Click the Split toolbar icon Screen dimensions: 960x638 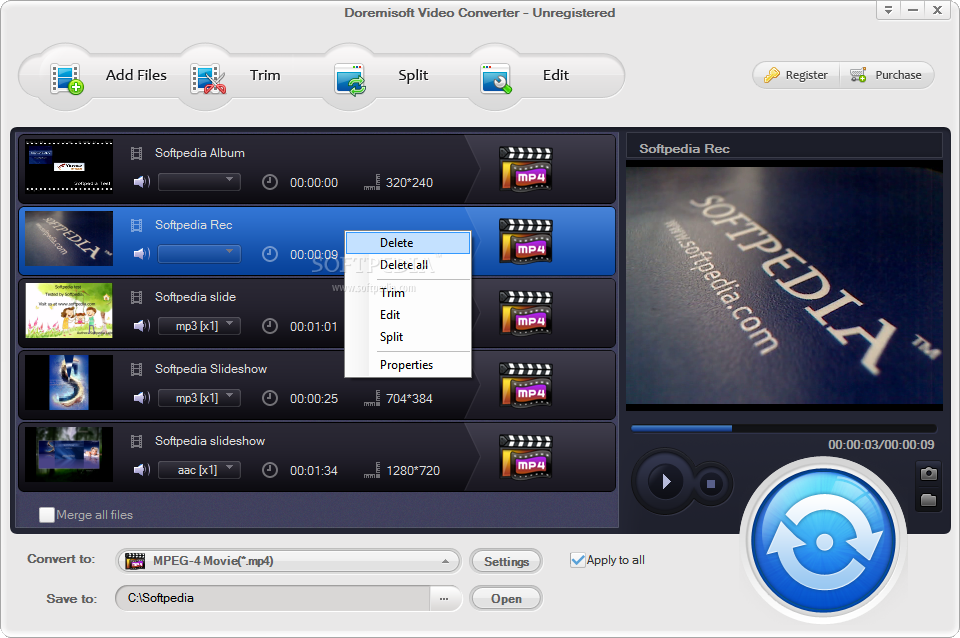point(350,80)
